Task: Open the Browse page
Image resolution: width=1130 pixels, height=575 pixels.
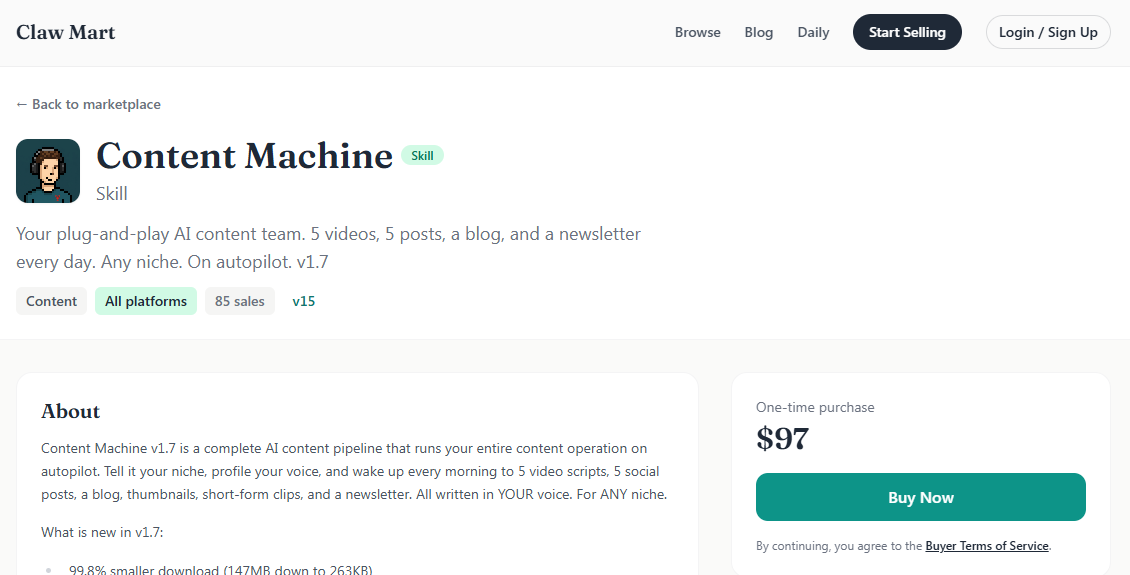Action: click(x=697, y=32)
